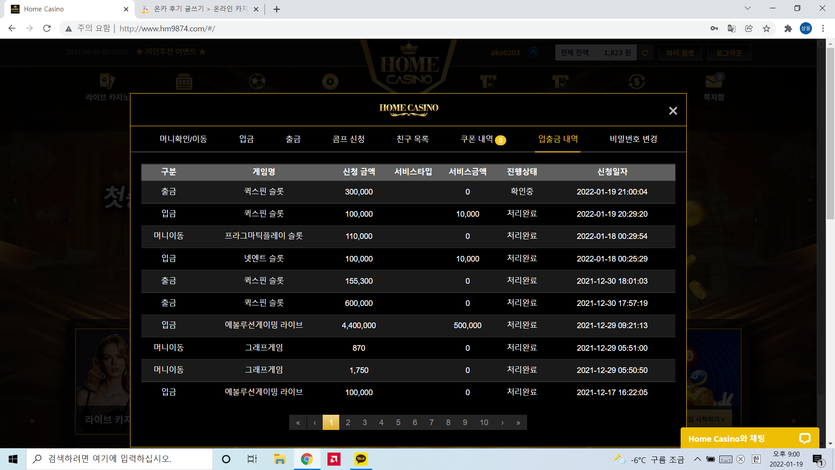The width and height of the screenshot is (835, 470).
Task: Open the tab search dropdown arrow
Action: click(x=748, y=9)
